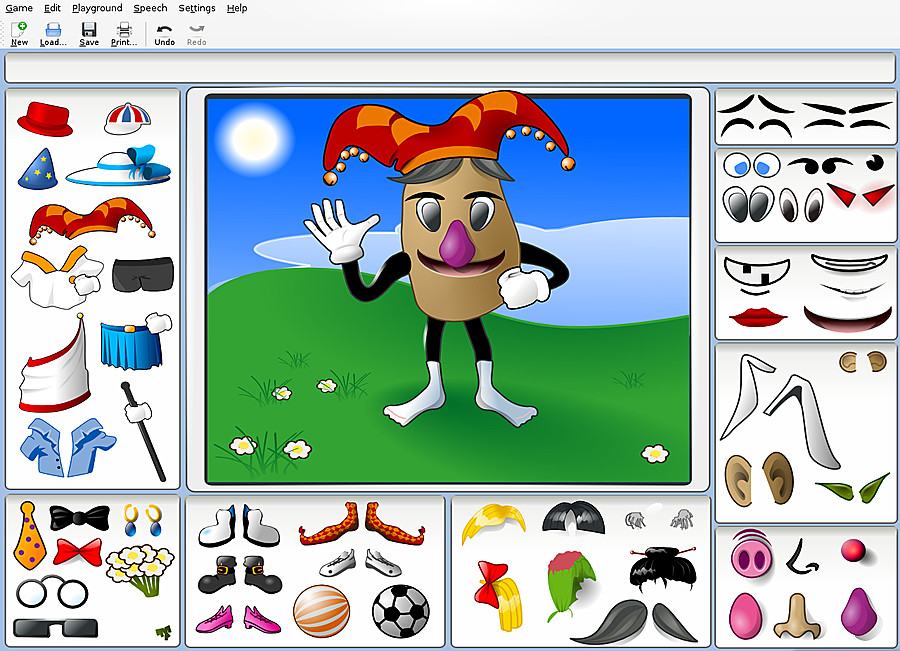
Task: Select the red lips mouth
Action: click(758, 317)
